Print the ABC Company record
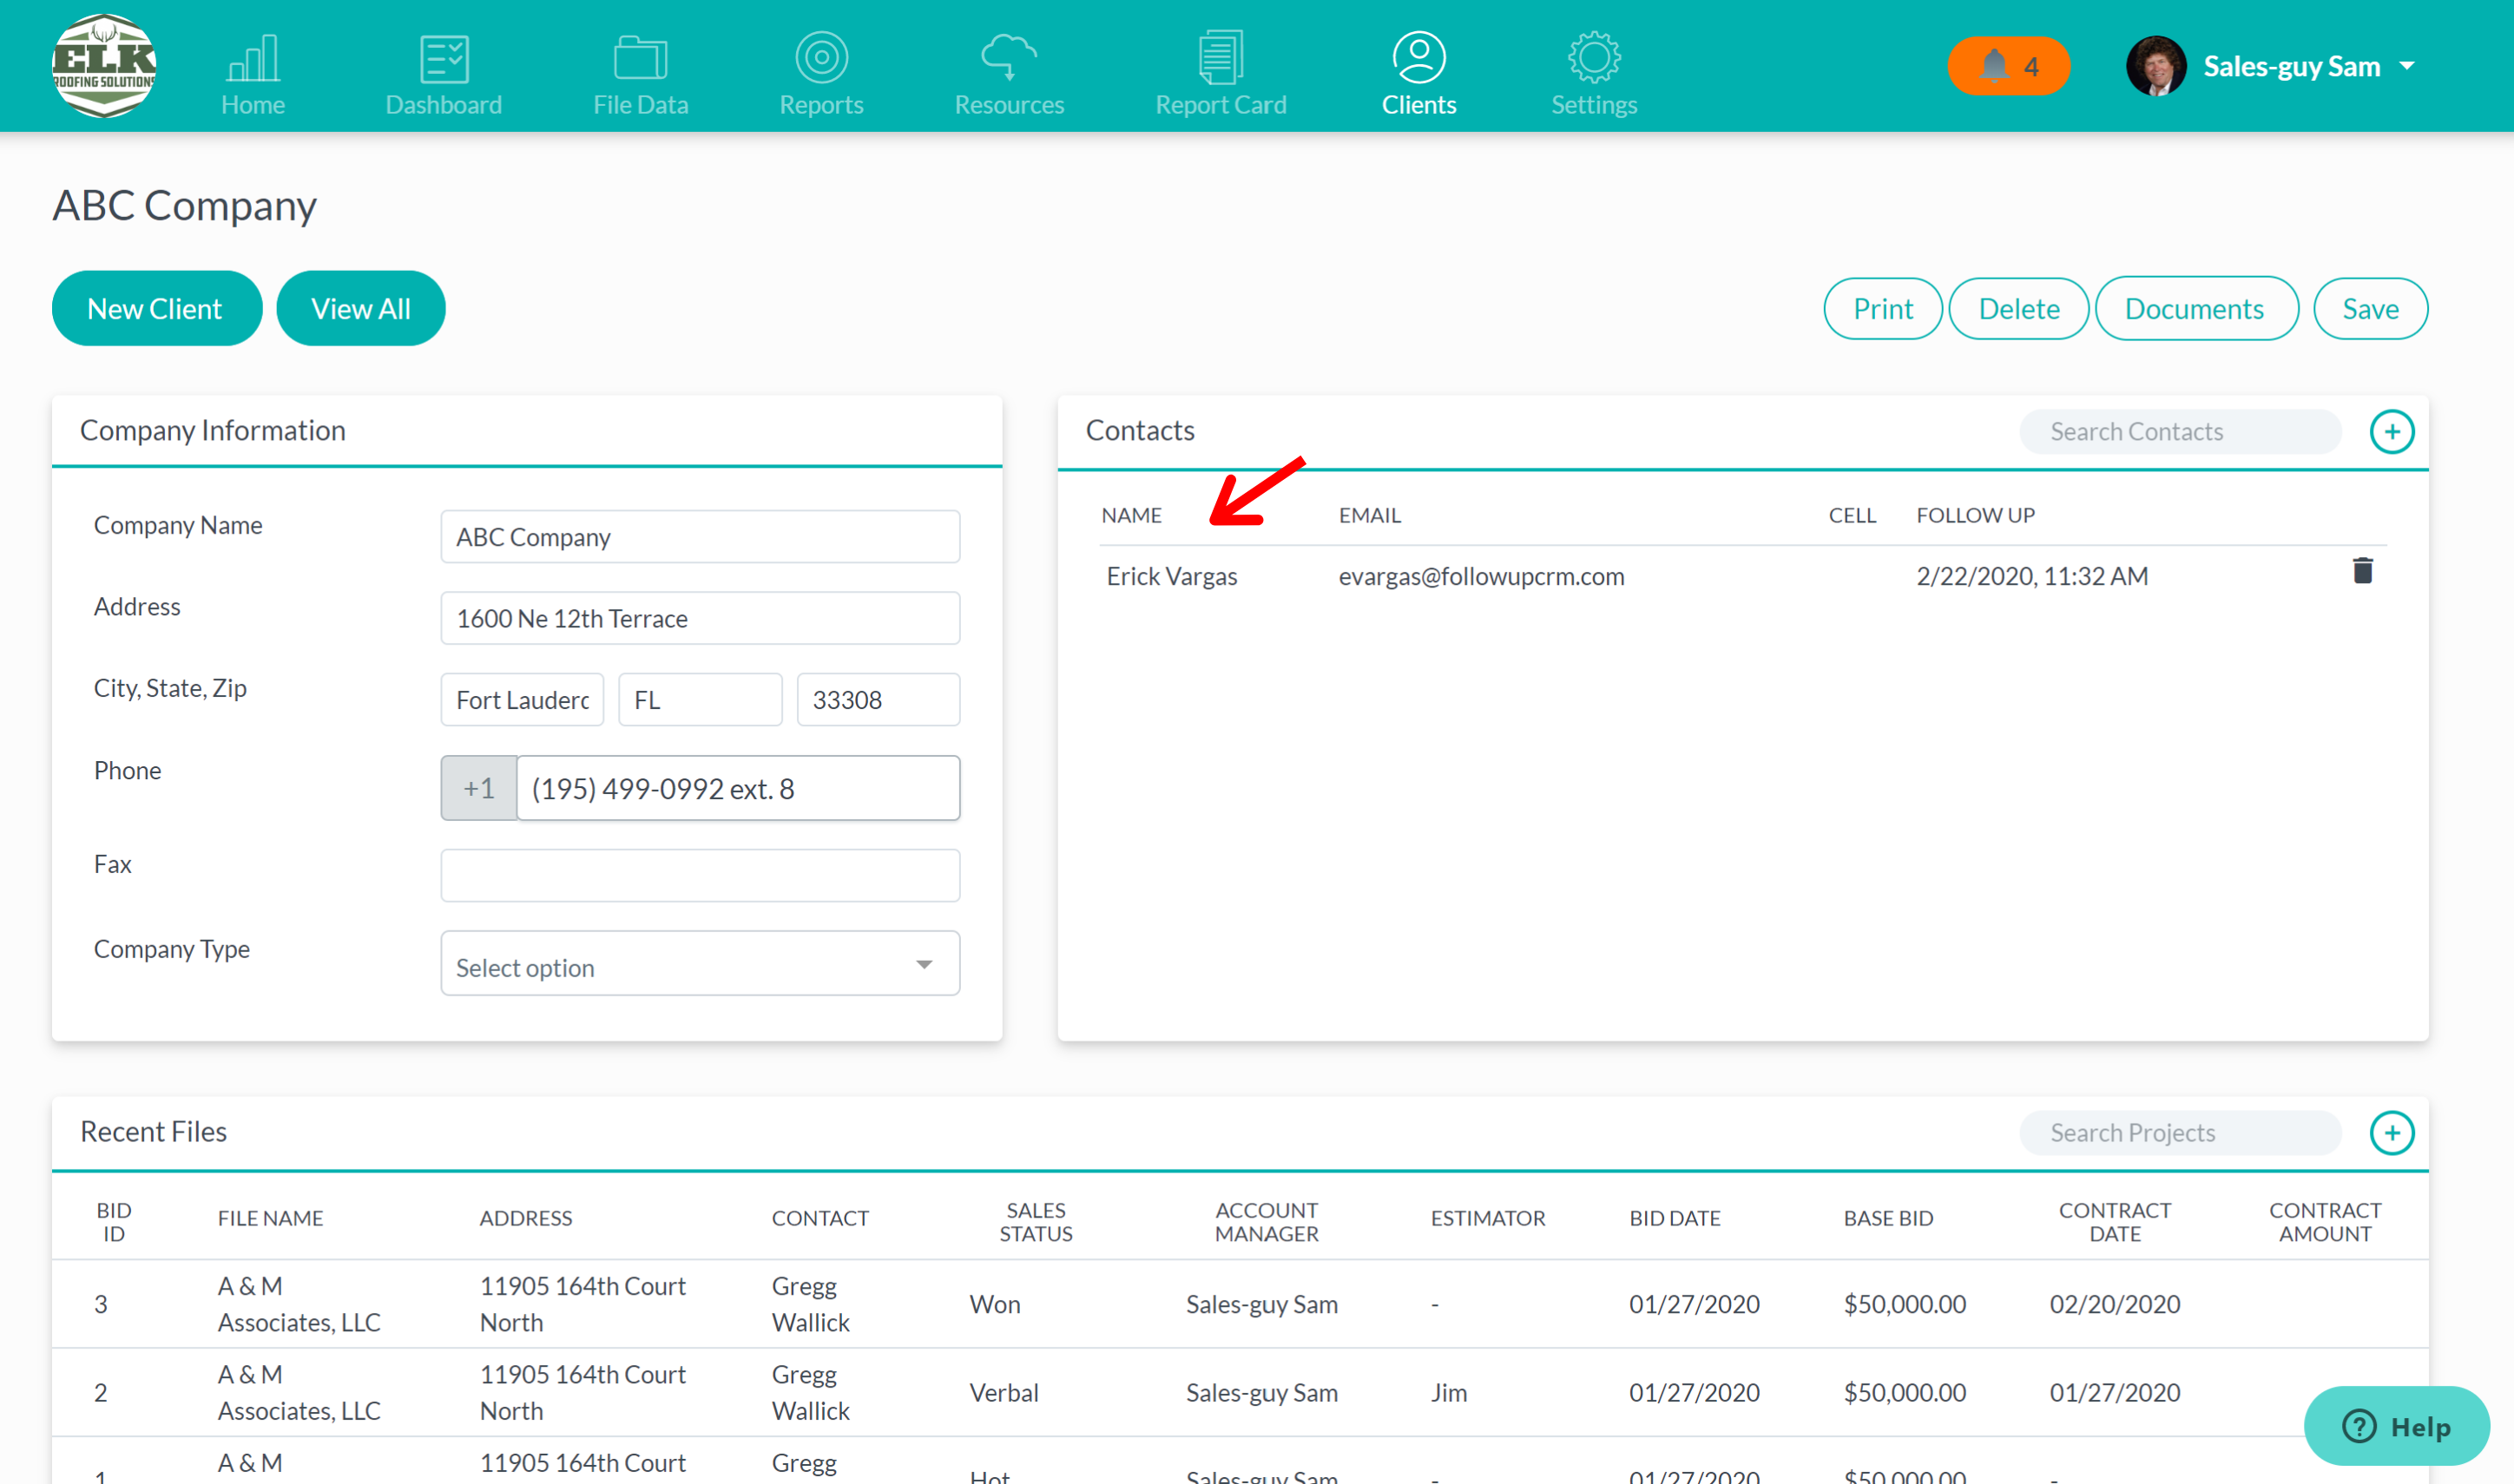 click(x=1882, y=308)
